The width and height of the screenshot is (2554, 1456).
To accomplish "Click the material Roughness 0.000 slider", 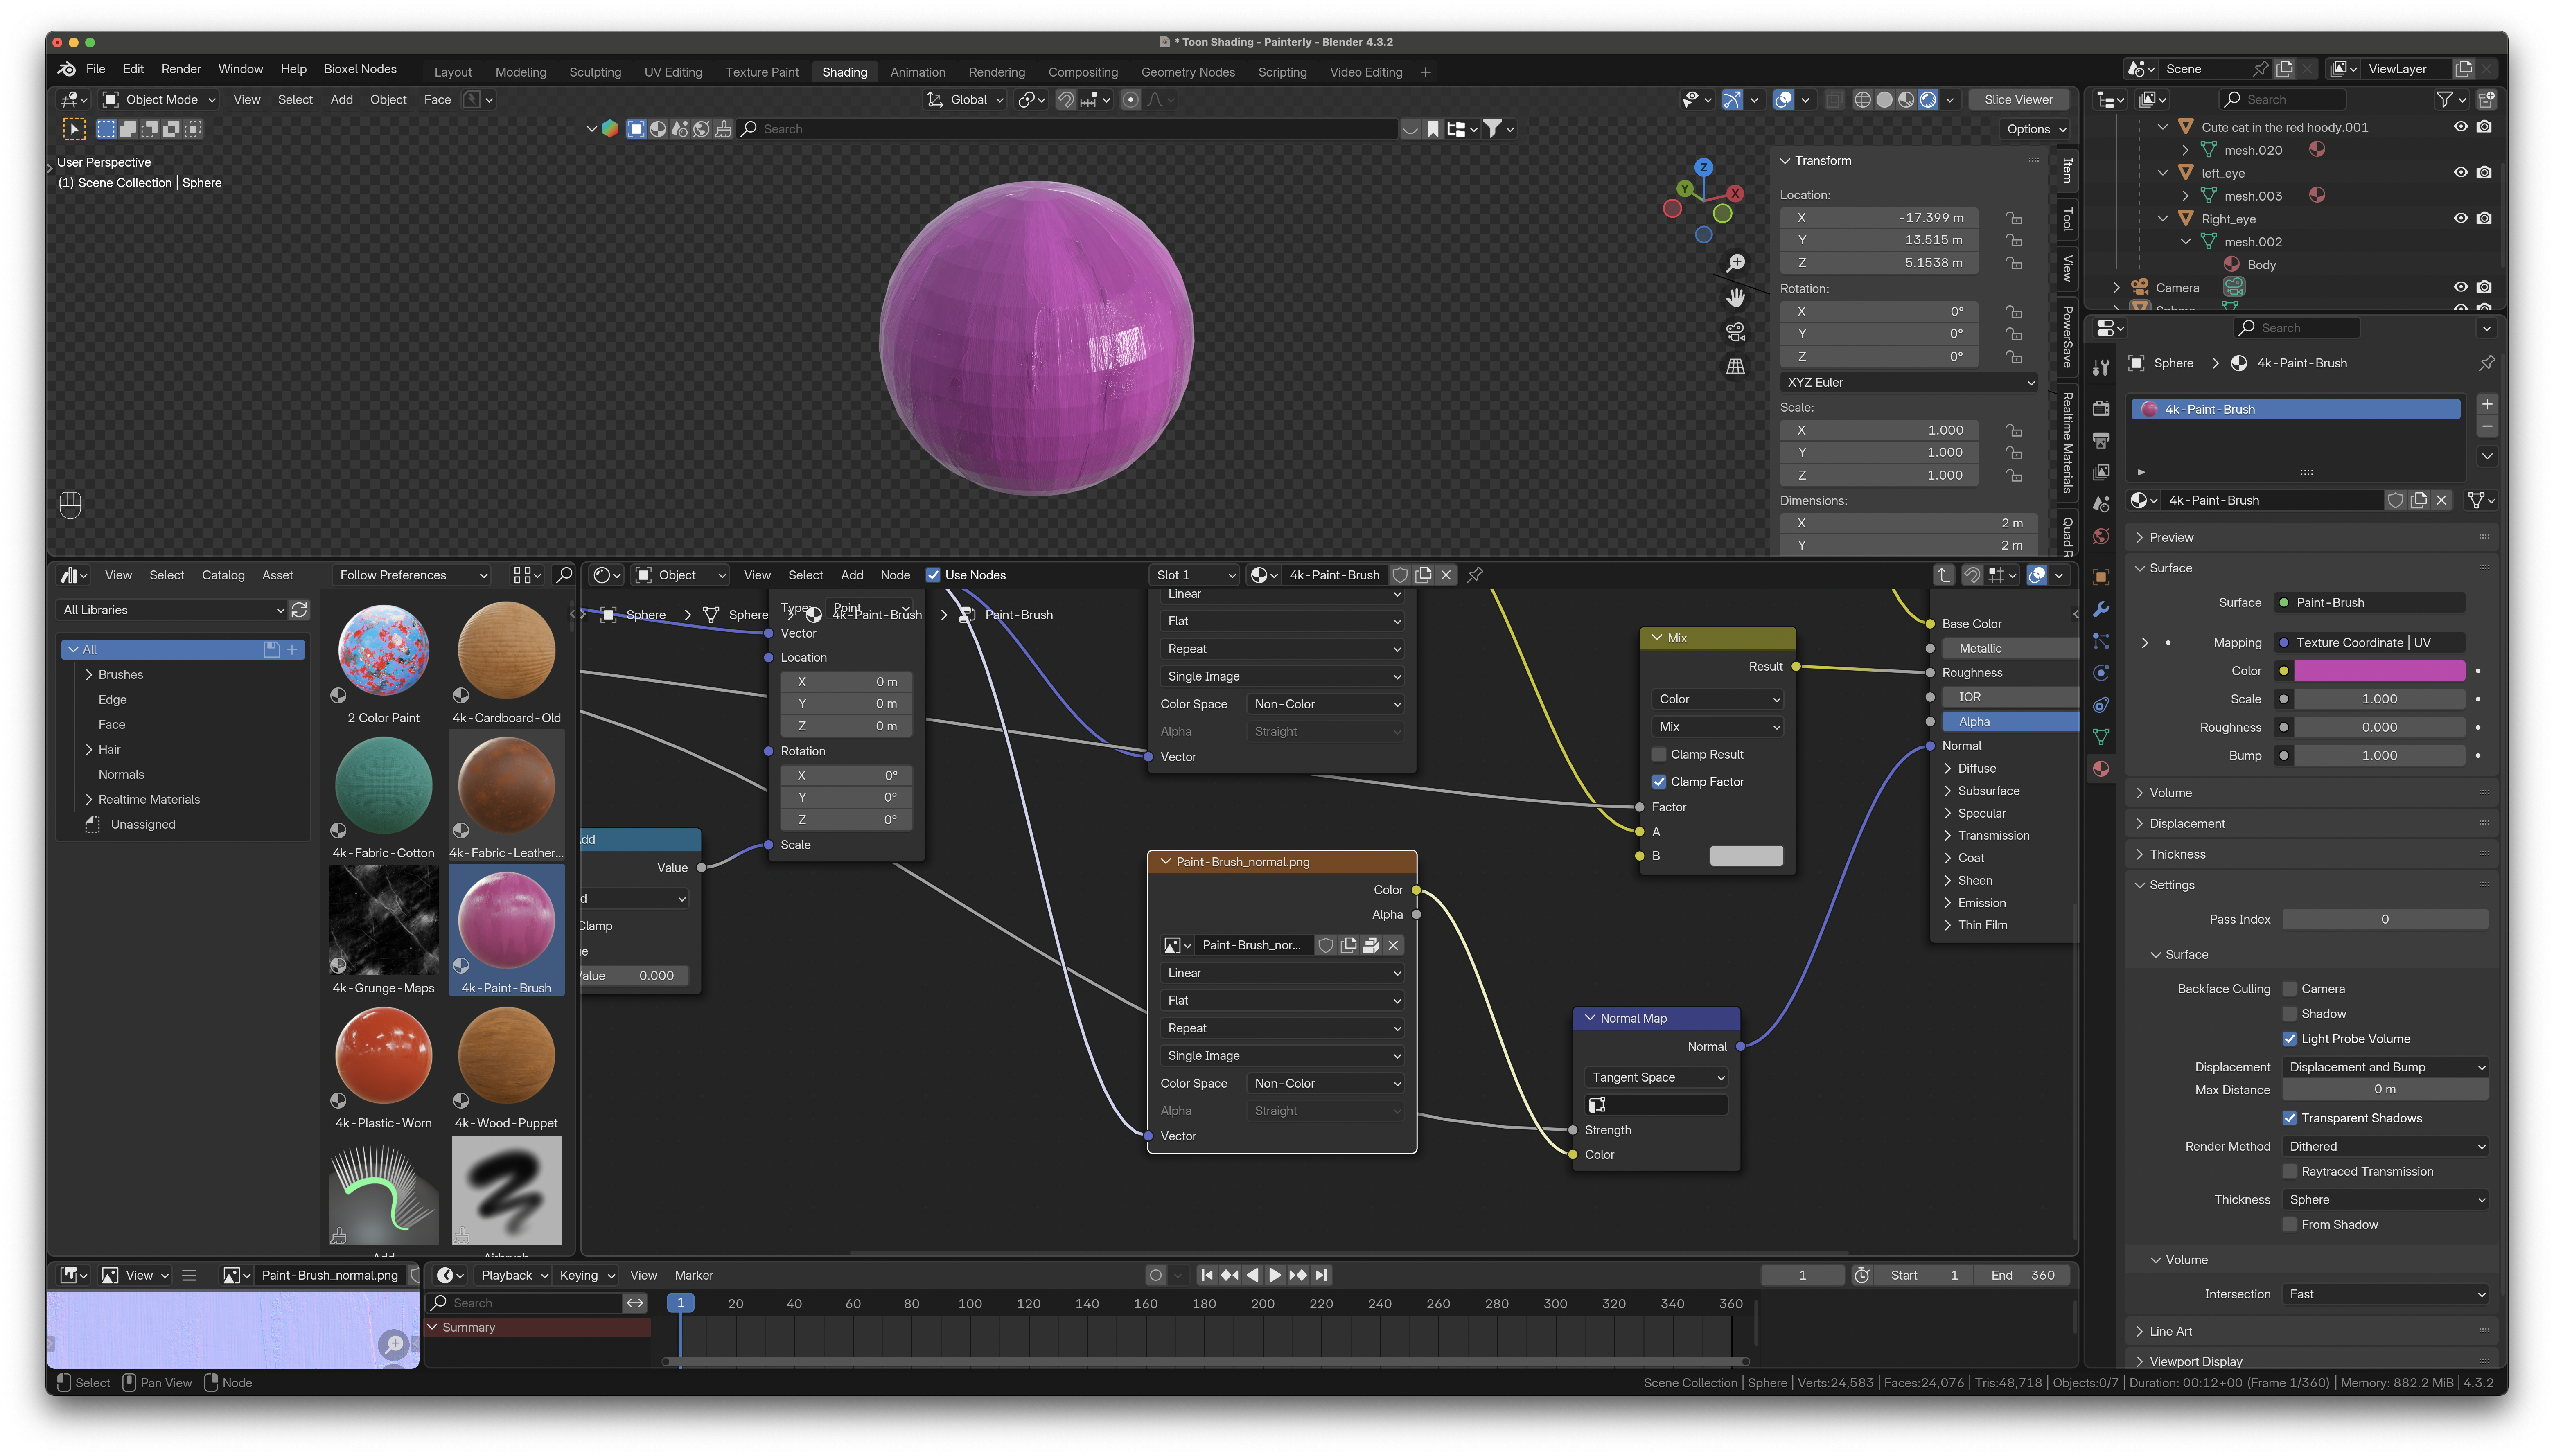I will coord(2379,727).
